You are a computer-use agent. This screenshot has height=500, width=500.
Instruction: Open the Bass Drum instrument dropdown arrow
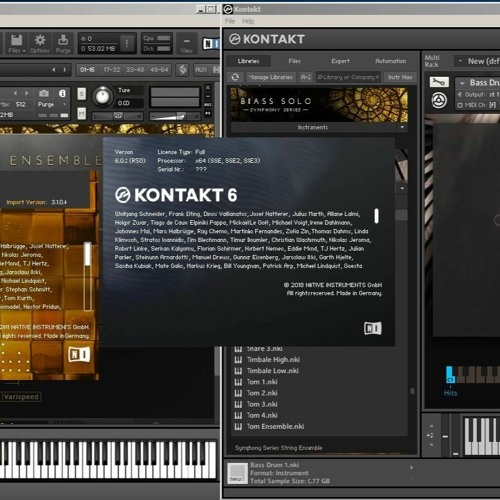pyautogui.click(x=462, y=83)
